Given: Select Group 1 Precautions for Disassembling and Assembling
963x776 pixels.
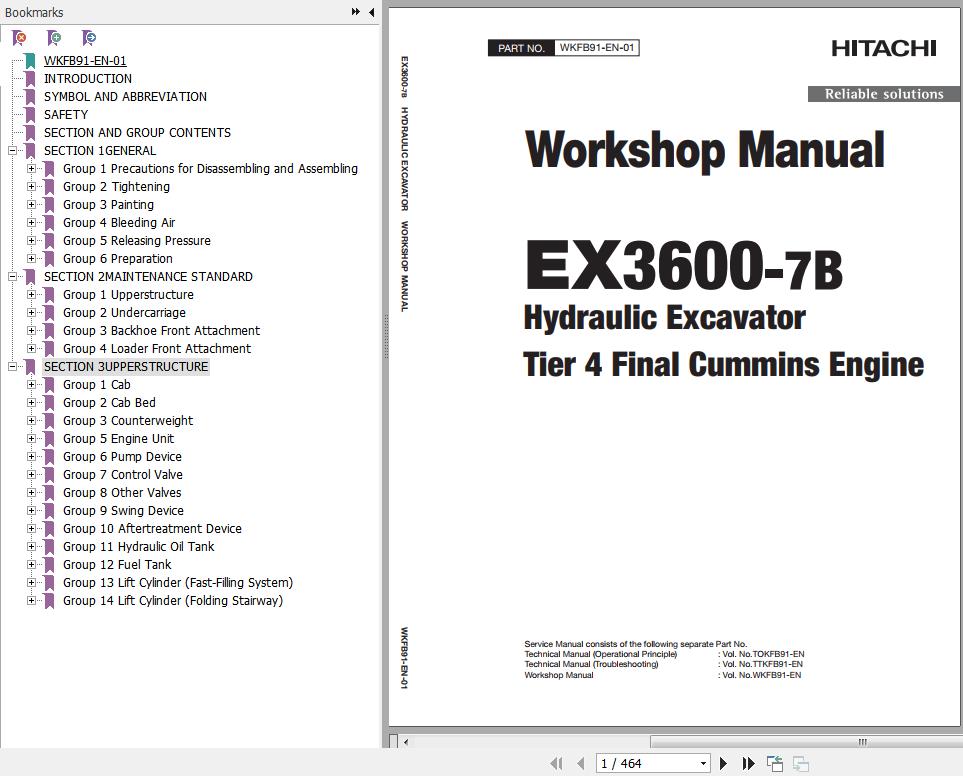Looking at the screenshot, I should pyautogui.click(x=210, y=169).
